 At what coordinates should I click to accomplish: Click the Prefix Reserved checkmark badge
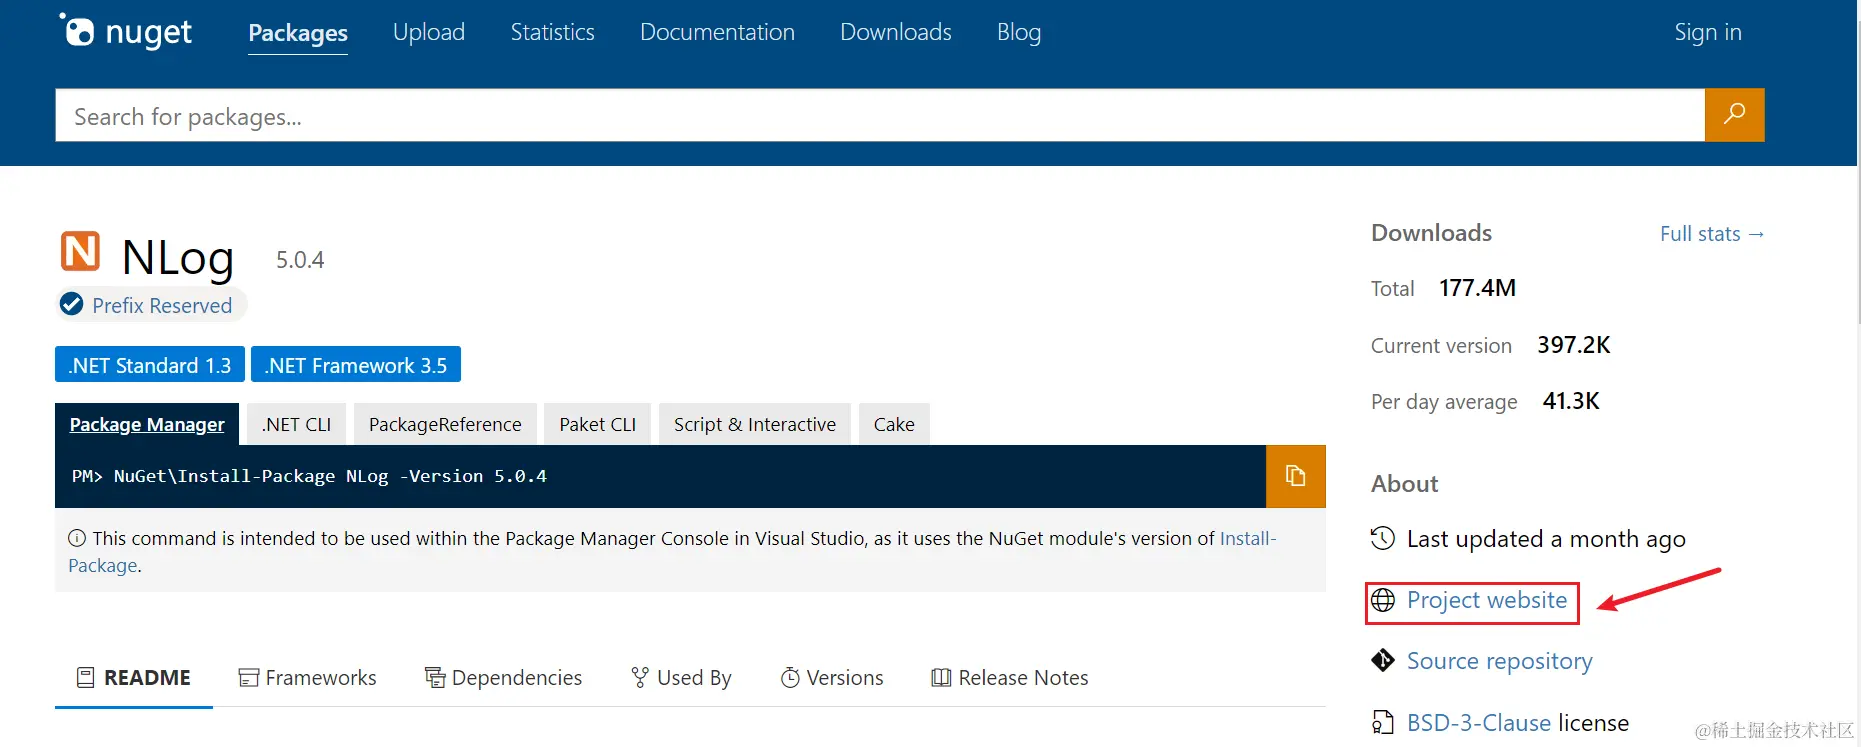(x=71, y=304)
